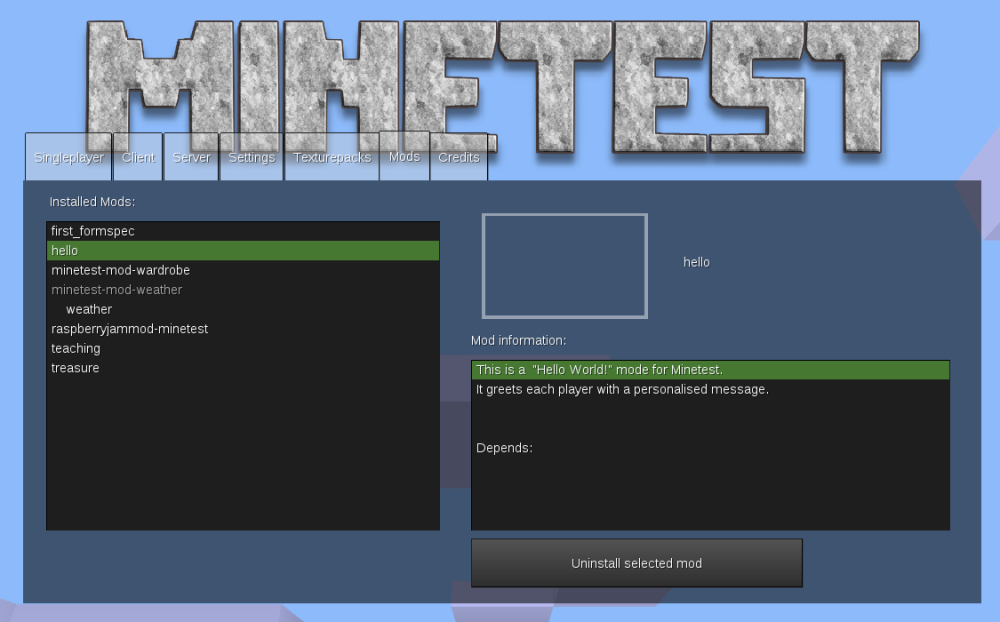
Task: Switch to the Singleplayer tab
Action: click(69, 157)
